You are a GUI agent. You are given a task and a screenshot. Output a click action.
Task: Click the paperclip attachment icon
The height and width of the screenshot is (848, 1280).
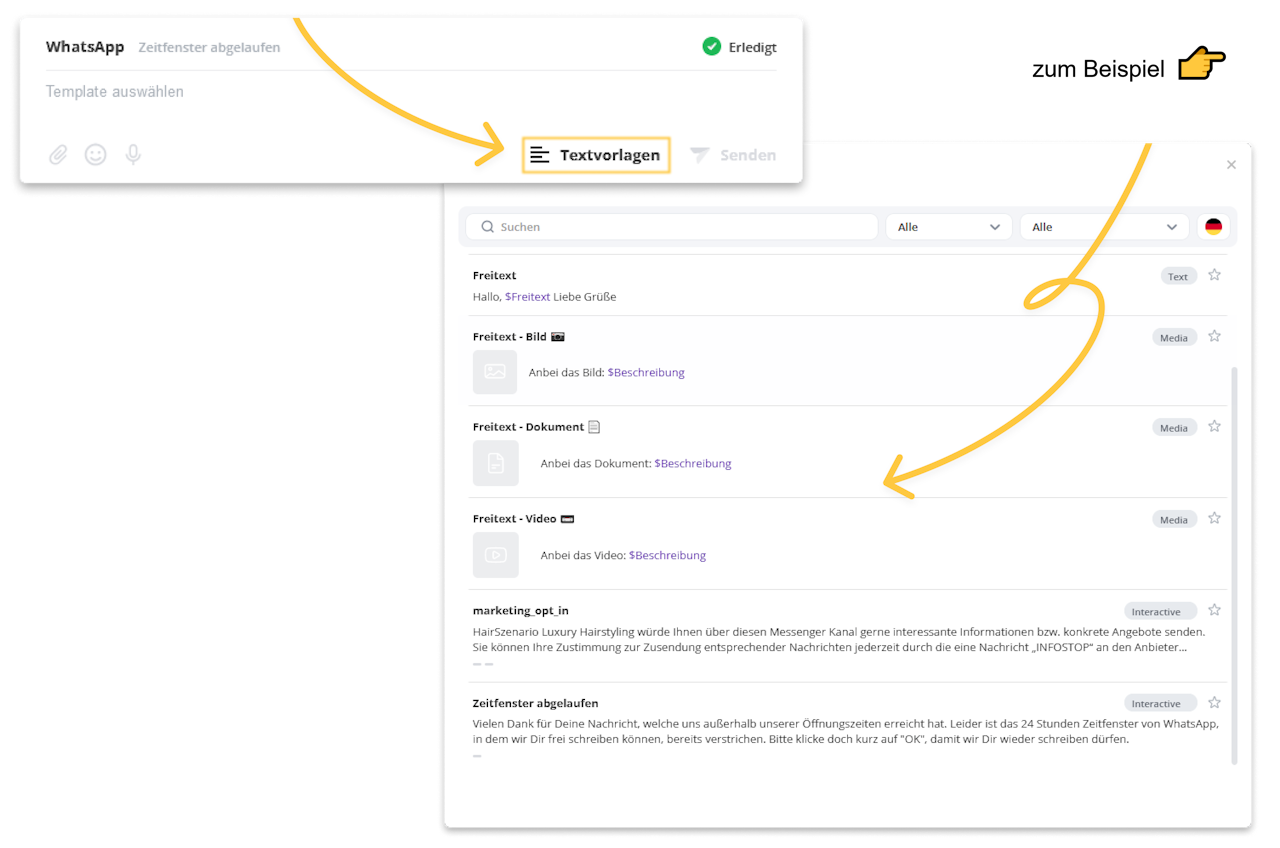pos(59,155)
